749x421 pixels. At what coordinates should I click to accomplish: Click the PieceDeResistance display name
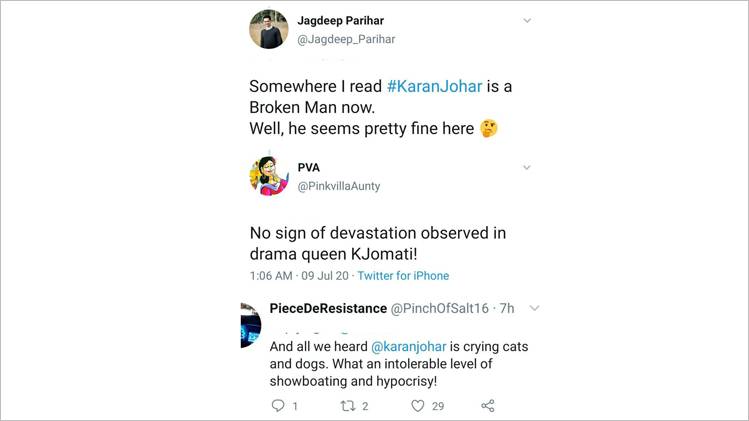[x=326, y=308]
